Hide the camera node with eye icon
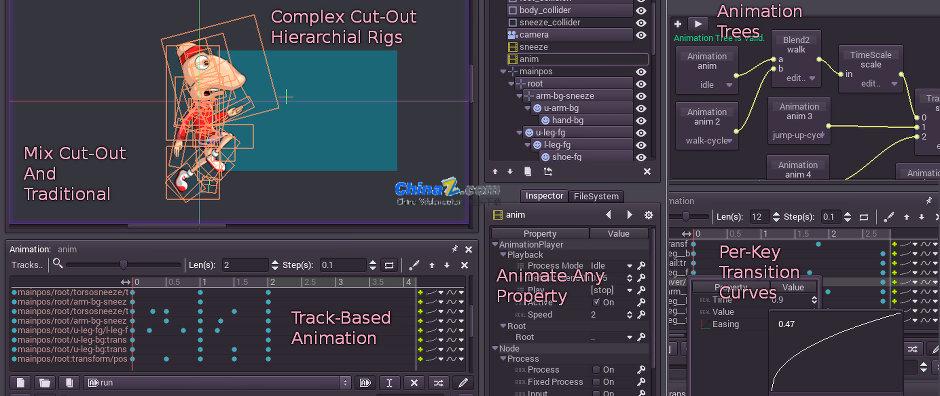The height and width of the screenshot is (396, 940). click(x=641, y=35)
